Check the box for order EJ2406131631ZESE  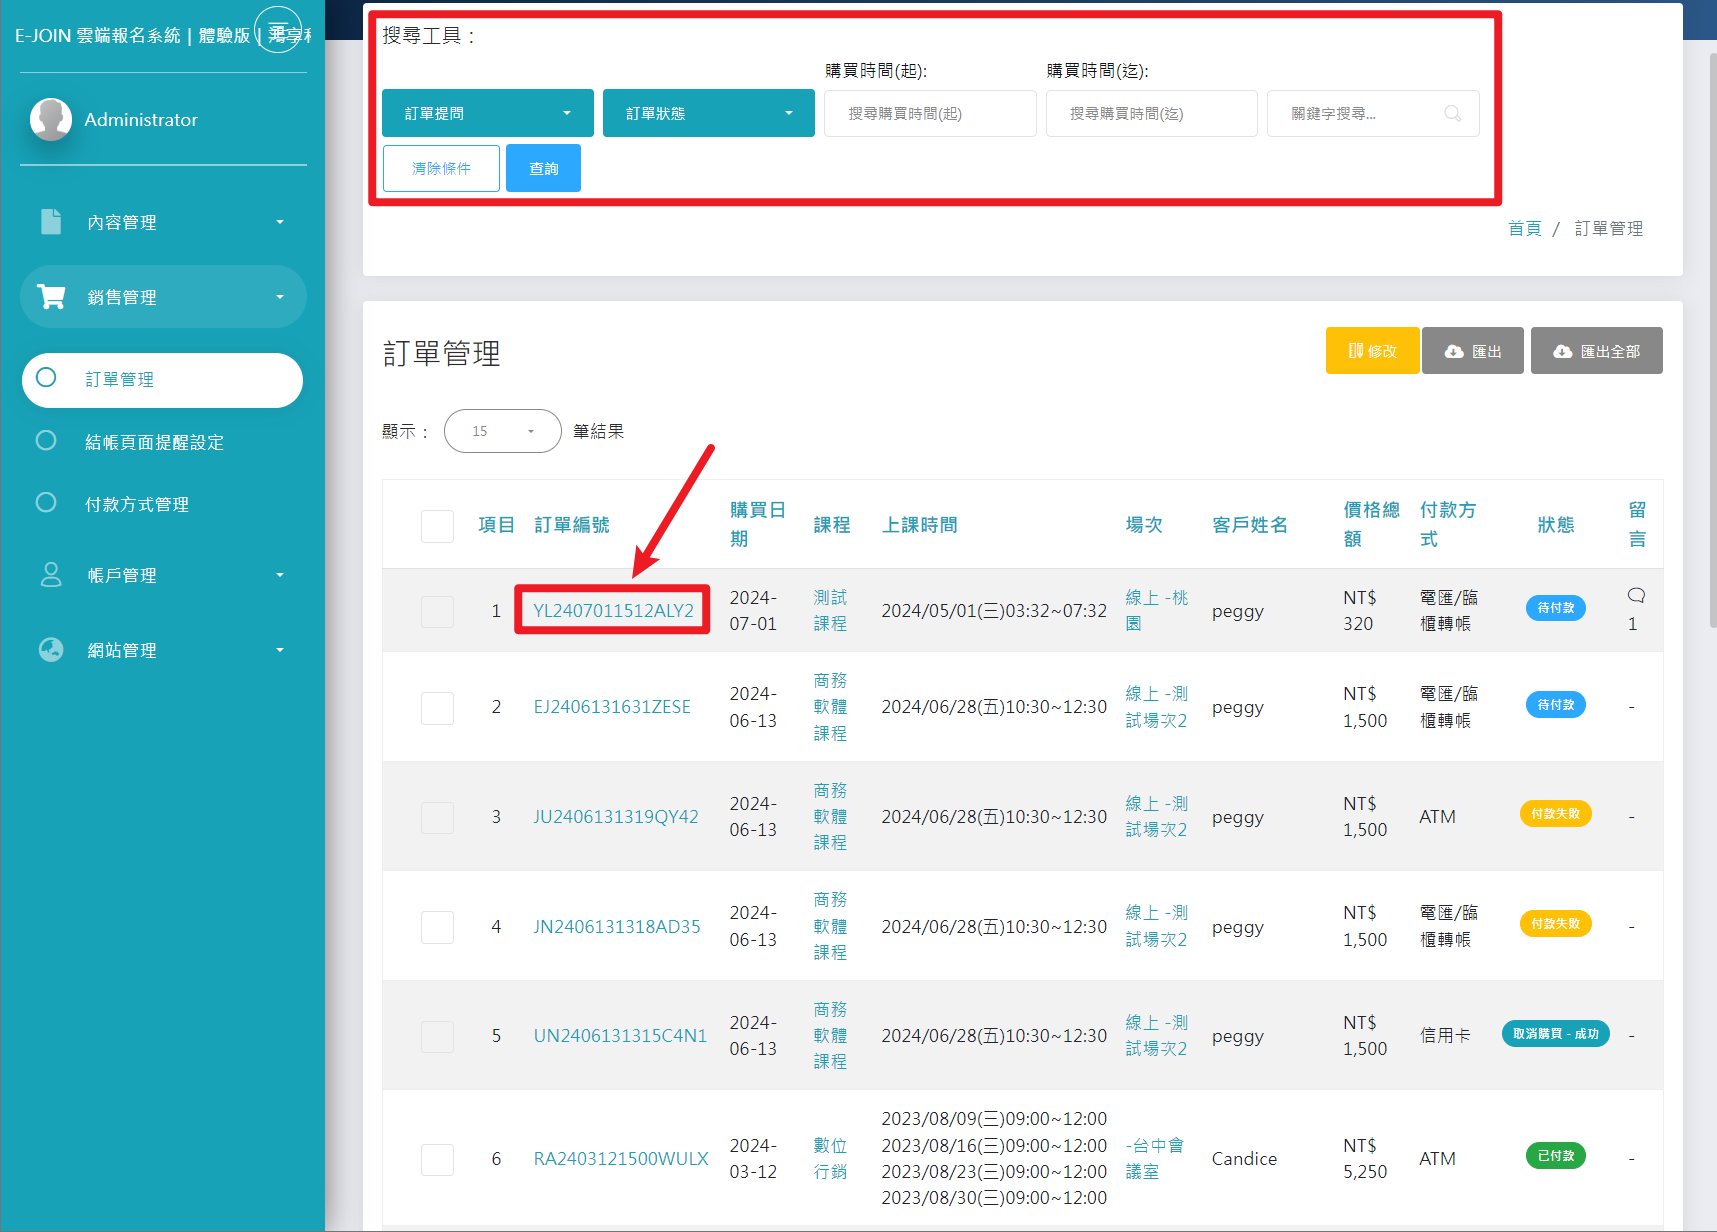(x=437, y=708)
